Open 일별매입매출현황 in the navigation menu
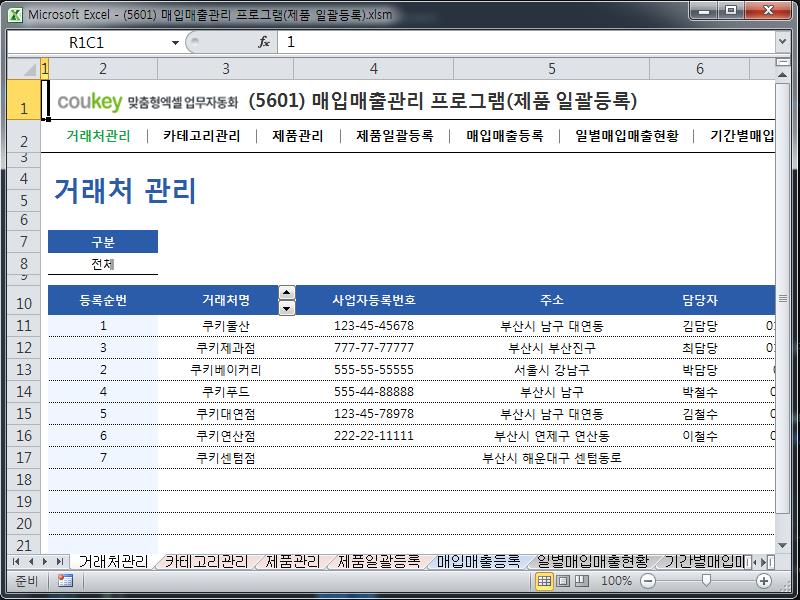The width and height of the screenshot is (800, 600). [x=627, y=136]
